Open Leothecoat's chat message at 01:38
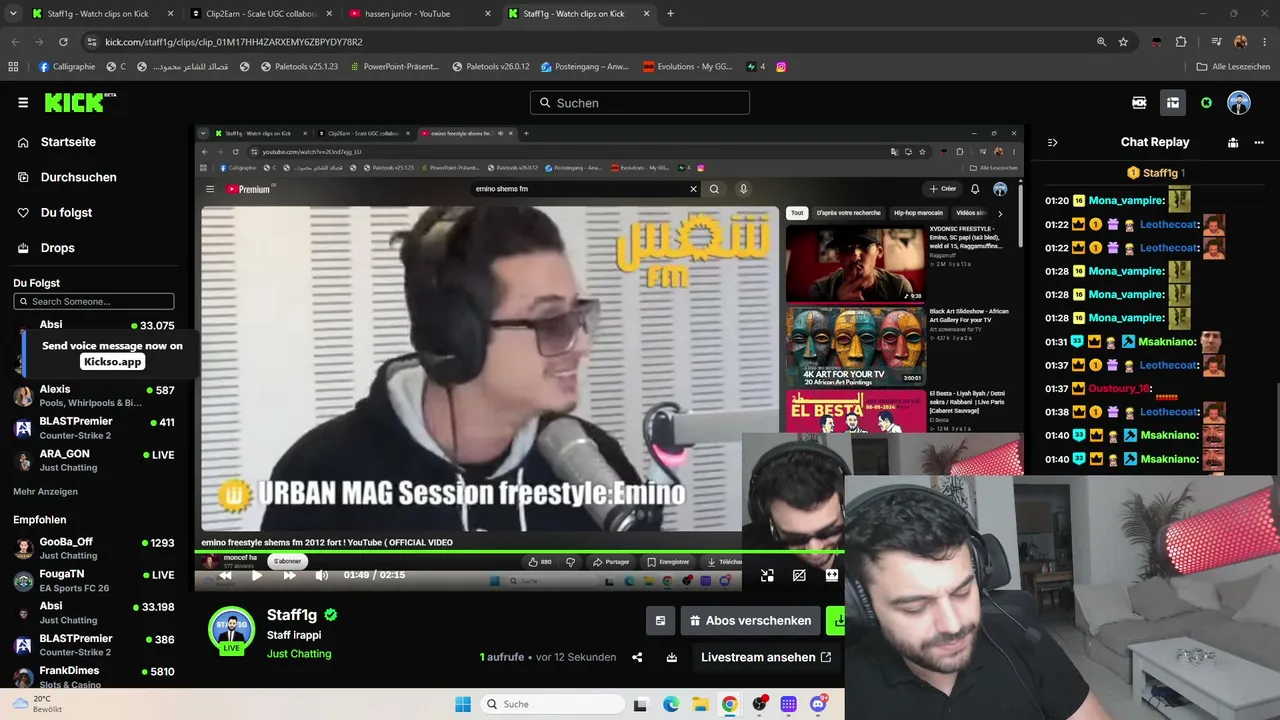Screen dimensions: 1280x720 point(1135,412)
